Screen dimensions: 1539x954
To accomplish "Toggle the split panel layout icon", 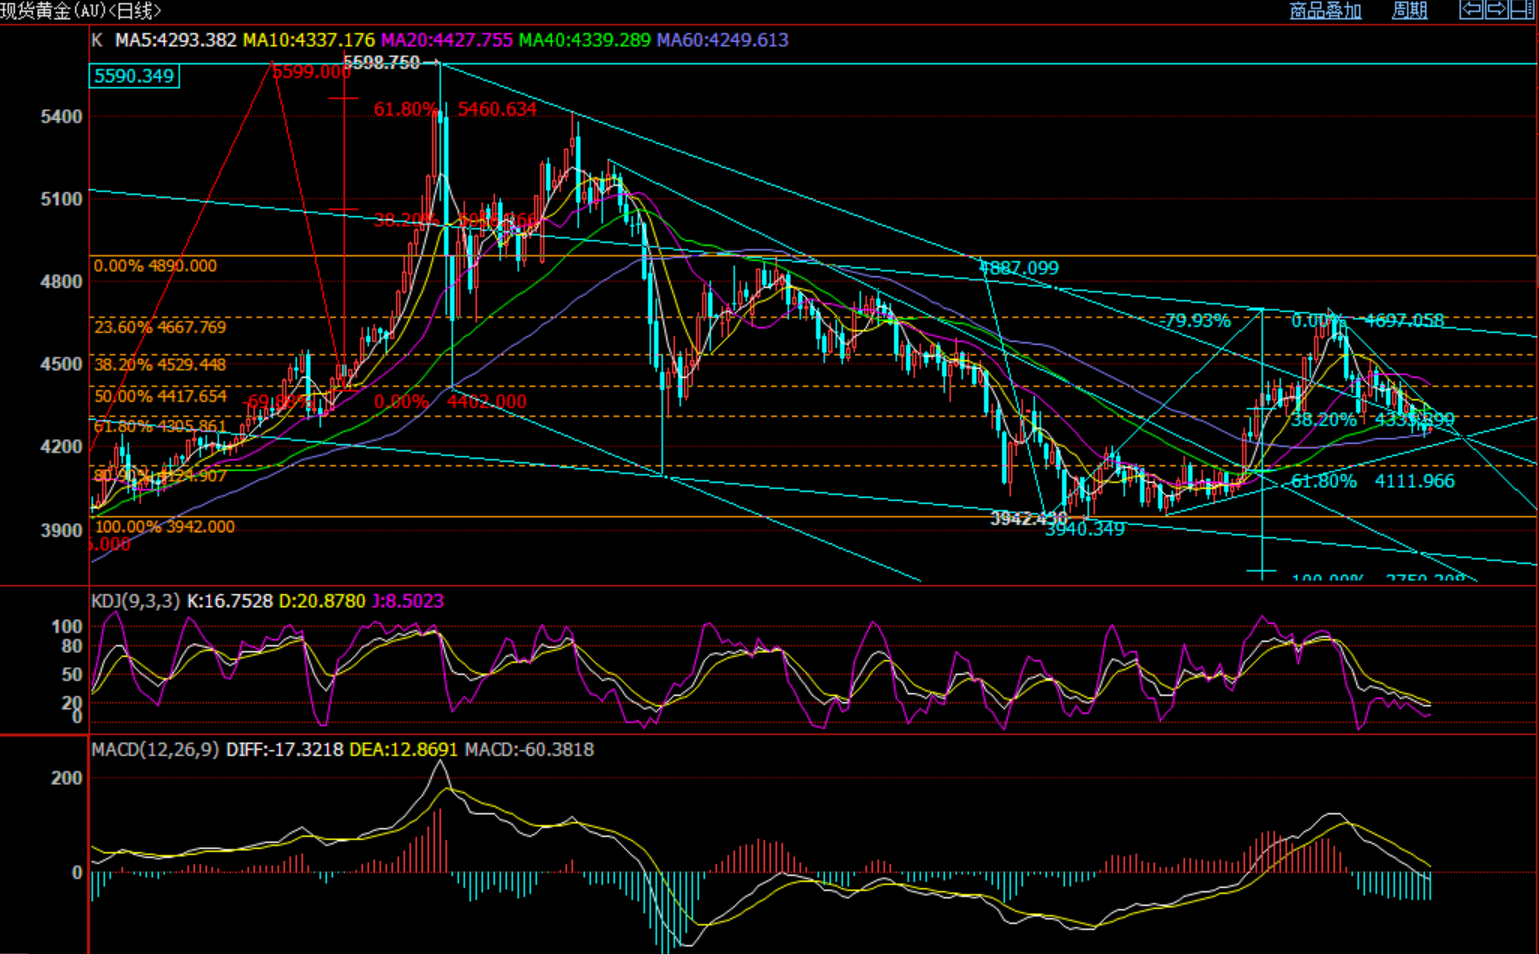I will (x=1522, y=10).
